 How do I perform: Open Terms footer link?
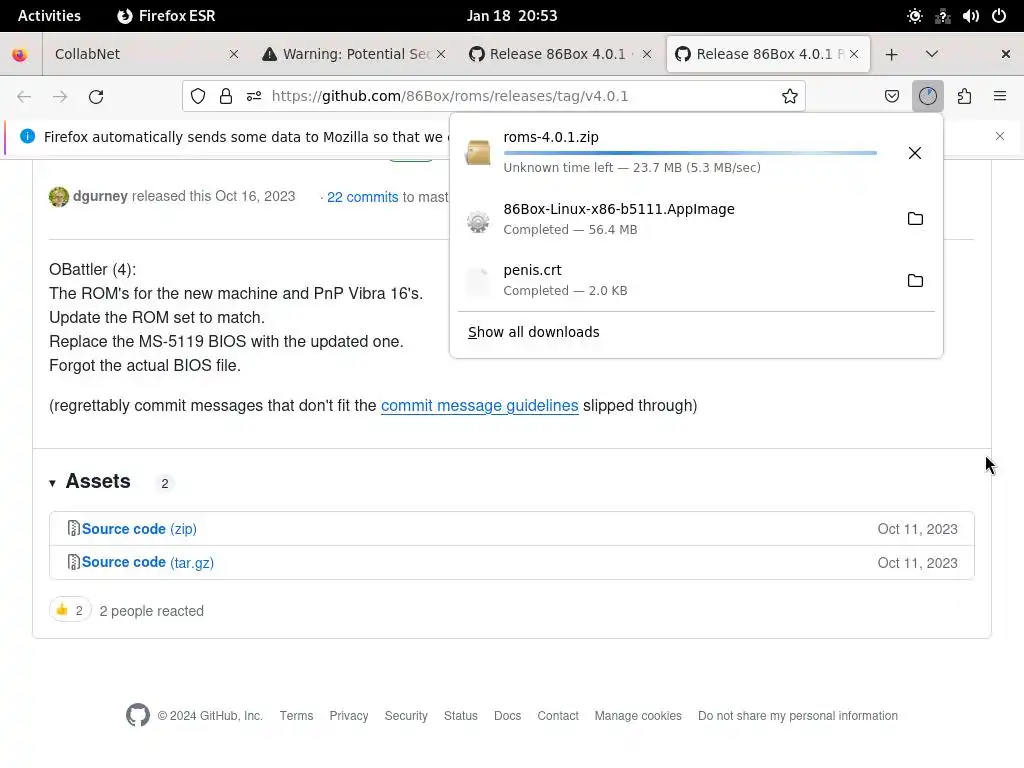[x=296, y=716]
